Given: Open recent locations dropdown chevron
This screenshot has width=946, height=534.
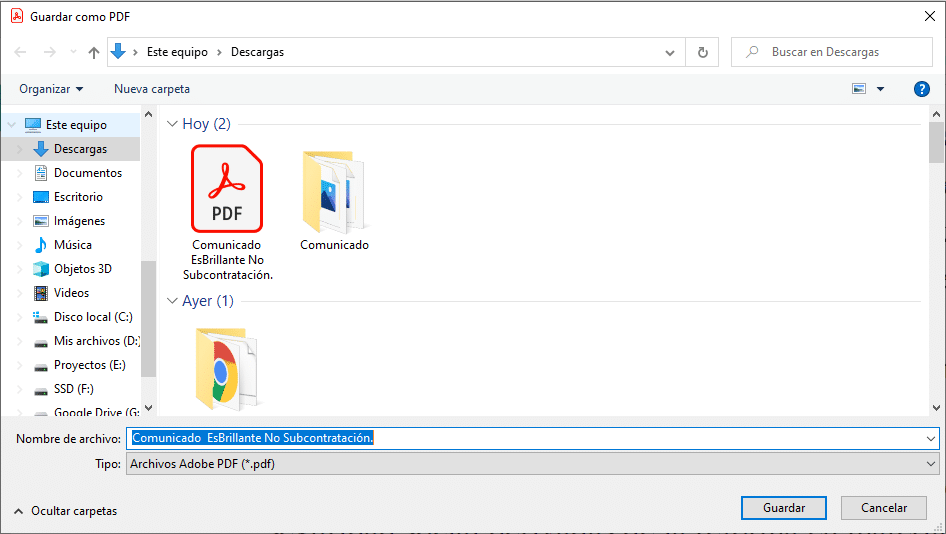Looking at the screenshot, I should coord(73,52).
